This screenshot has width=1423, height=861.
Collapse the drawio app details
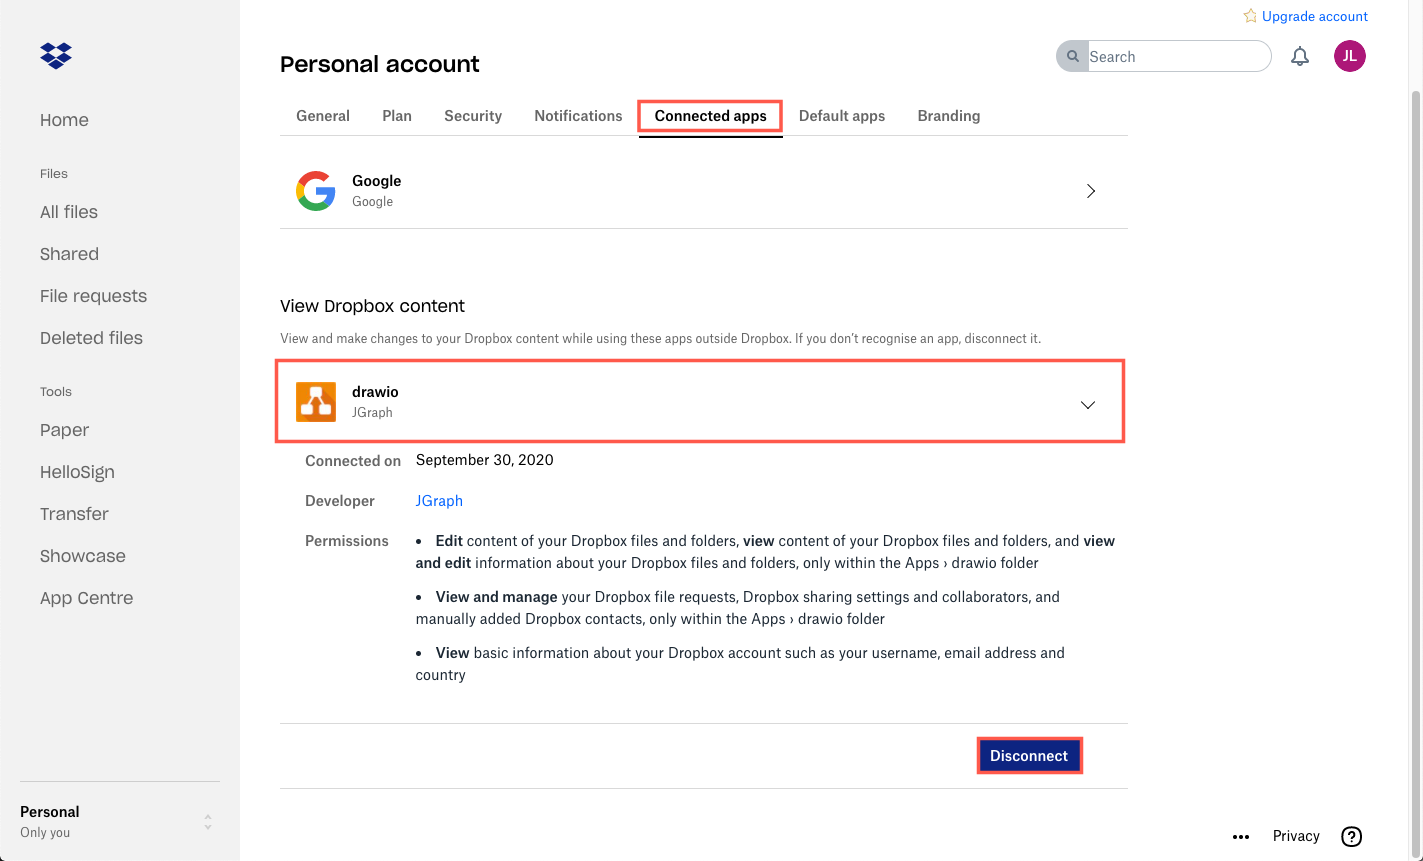[1087, 404]
